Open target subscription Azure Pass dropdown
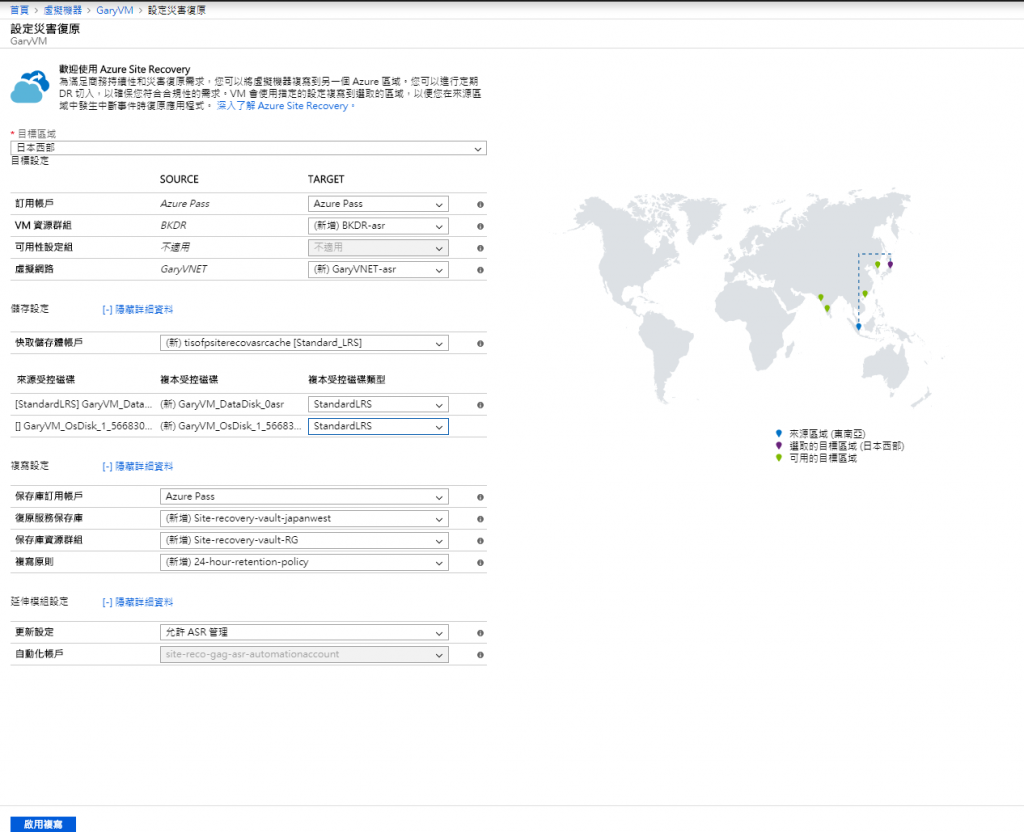1024x832 pixels. pyautogui.click(x=378, y=204)
